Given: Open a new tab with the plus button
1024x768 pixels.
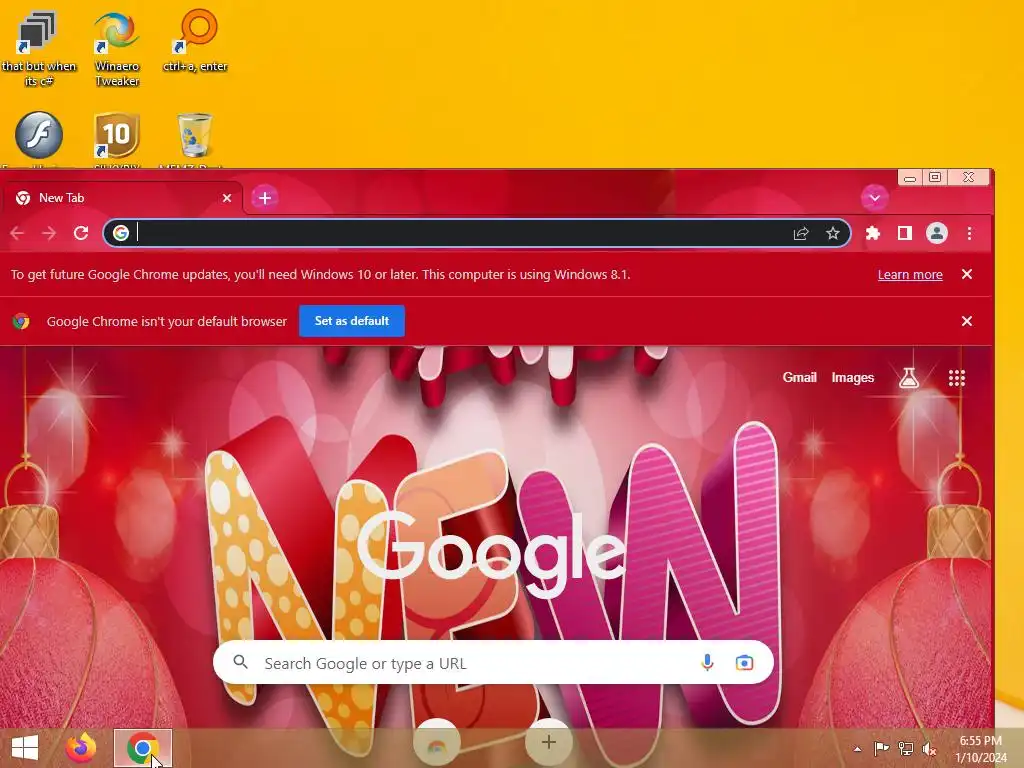Looking at the screenshot, I should pos(264,197).
